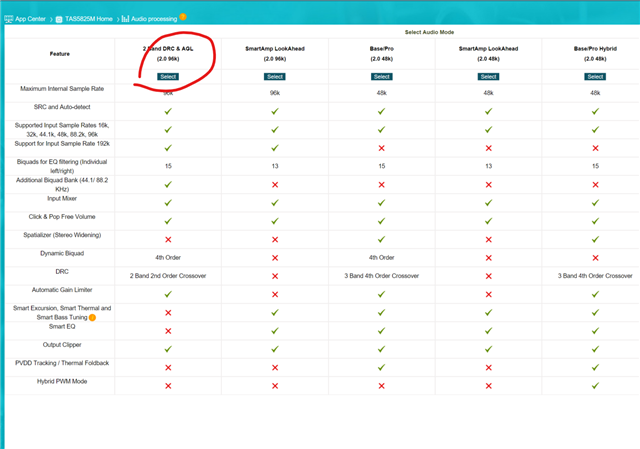Click the Automatic Gain Limiter checkmark under Base/Pro Hybrid
Viewport: 640px width, 449px height.
click(595, 294)
